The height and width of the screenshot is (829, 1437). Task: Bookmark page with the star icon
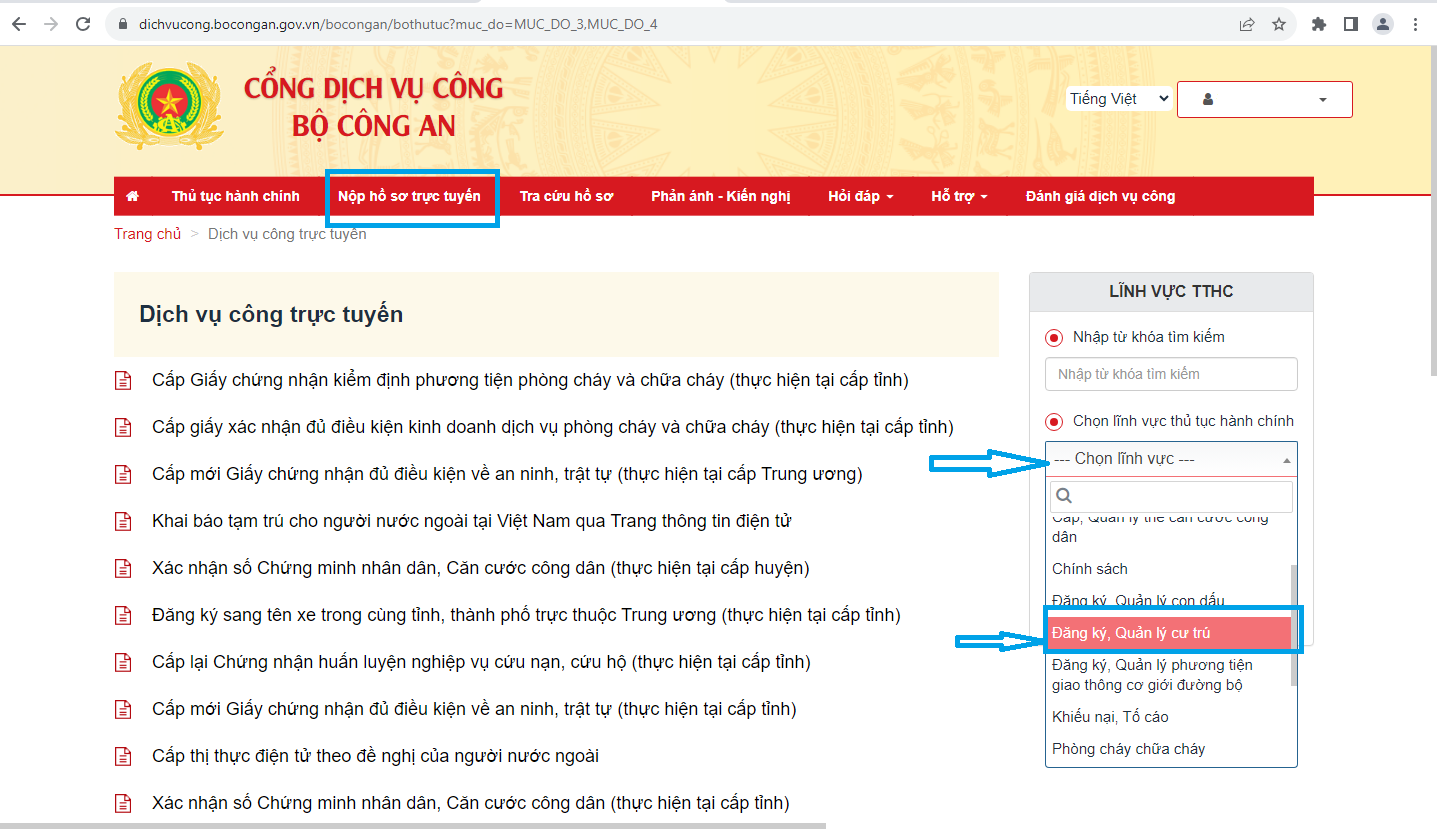1279,24
